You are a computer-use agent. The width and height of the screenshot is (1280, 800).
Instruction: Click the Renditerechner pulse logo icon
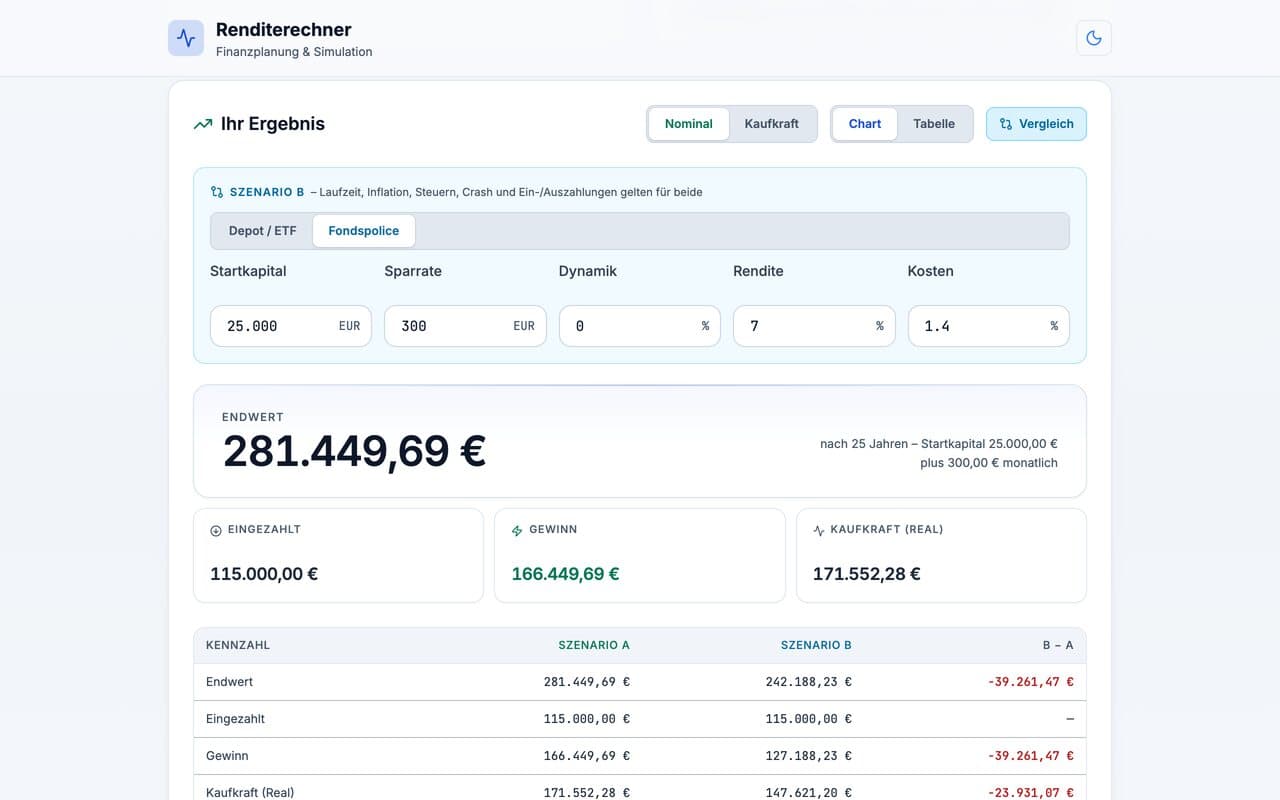point(186,38)
